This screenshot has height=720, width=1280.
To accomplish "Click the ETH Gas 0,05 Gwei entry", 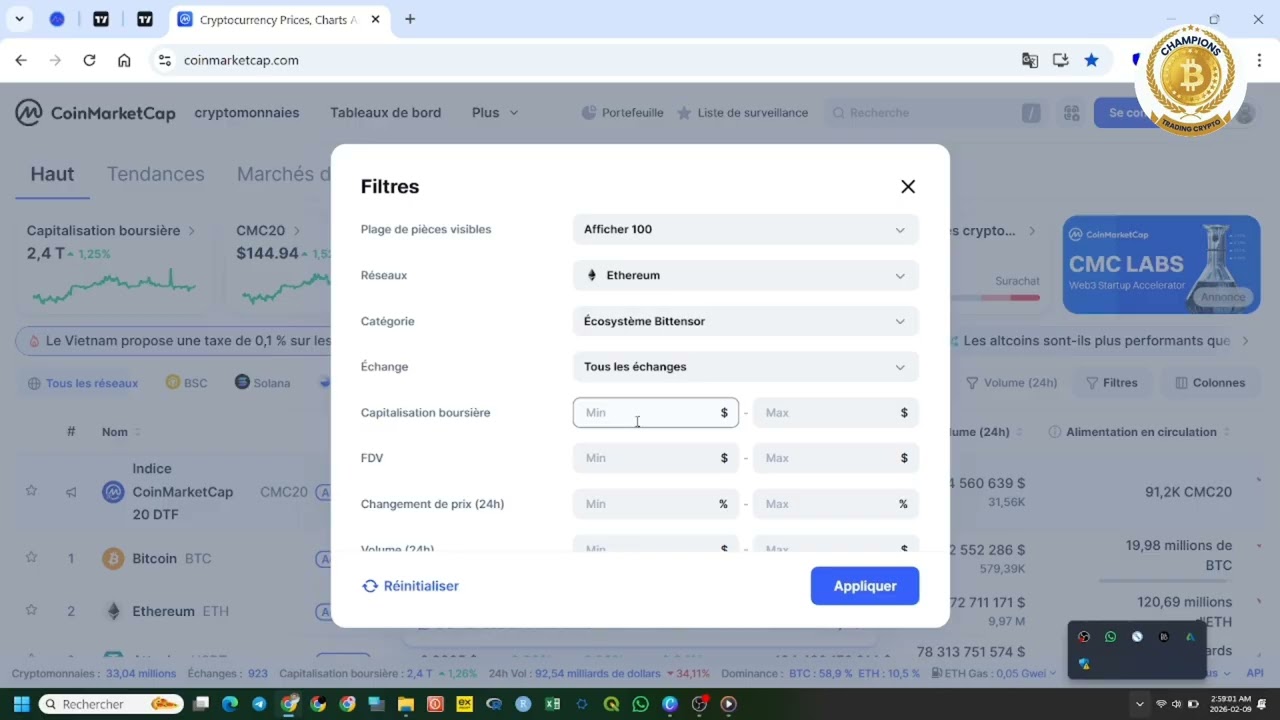I will click(x=994, y=673).
